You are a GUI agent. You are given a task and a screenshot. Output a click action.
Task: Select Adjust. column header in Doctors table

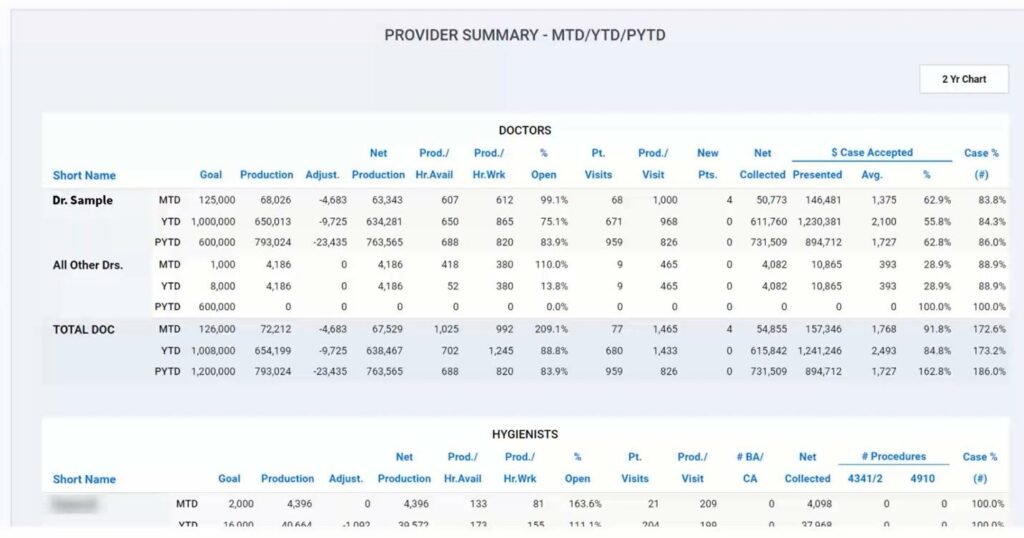pos(322,175)
